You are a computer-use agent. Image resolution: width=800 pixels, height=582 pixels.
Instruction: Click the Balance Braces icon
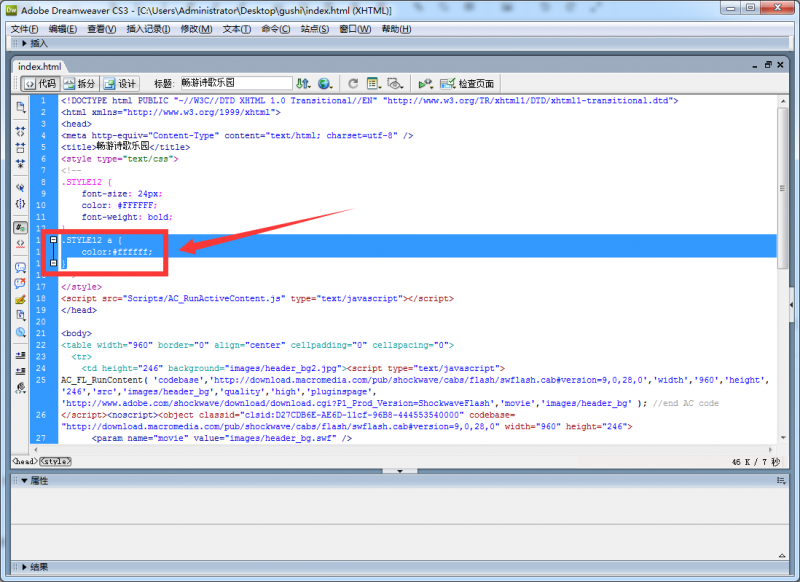click(x=20, y=204)
